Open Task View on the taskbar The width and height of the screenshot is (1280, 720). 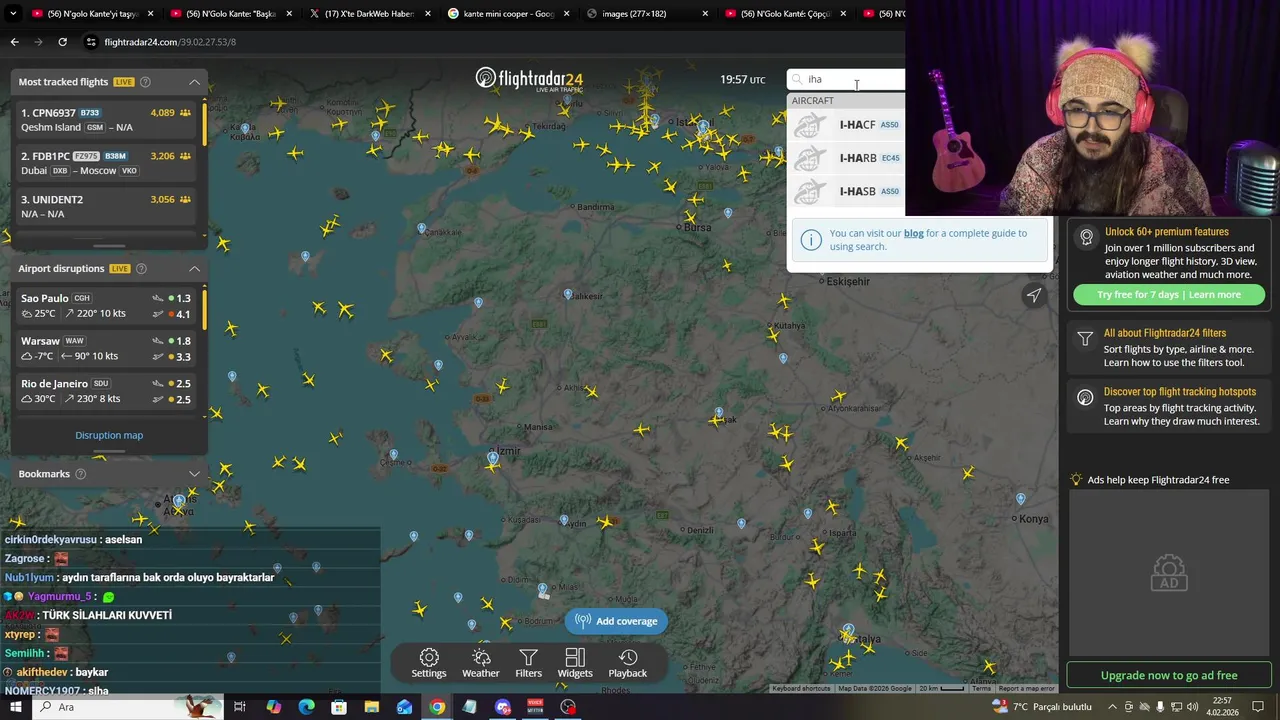[x=240, y=707]
